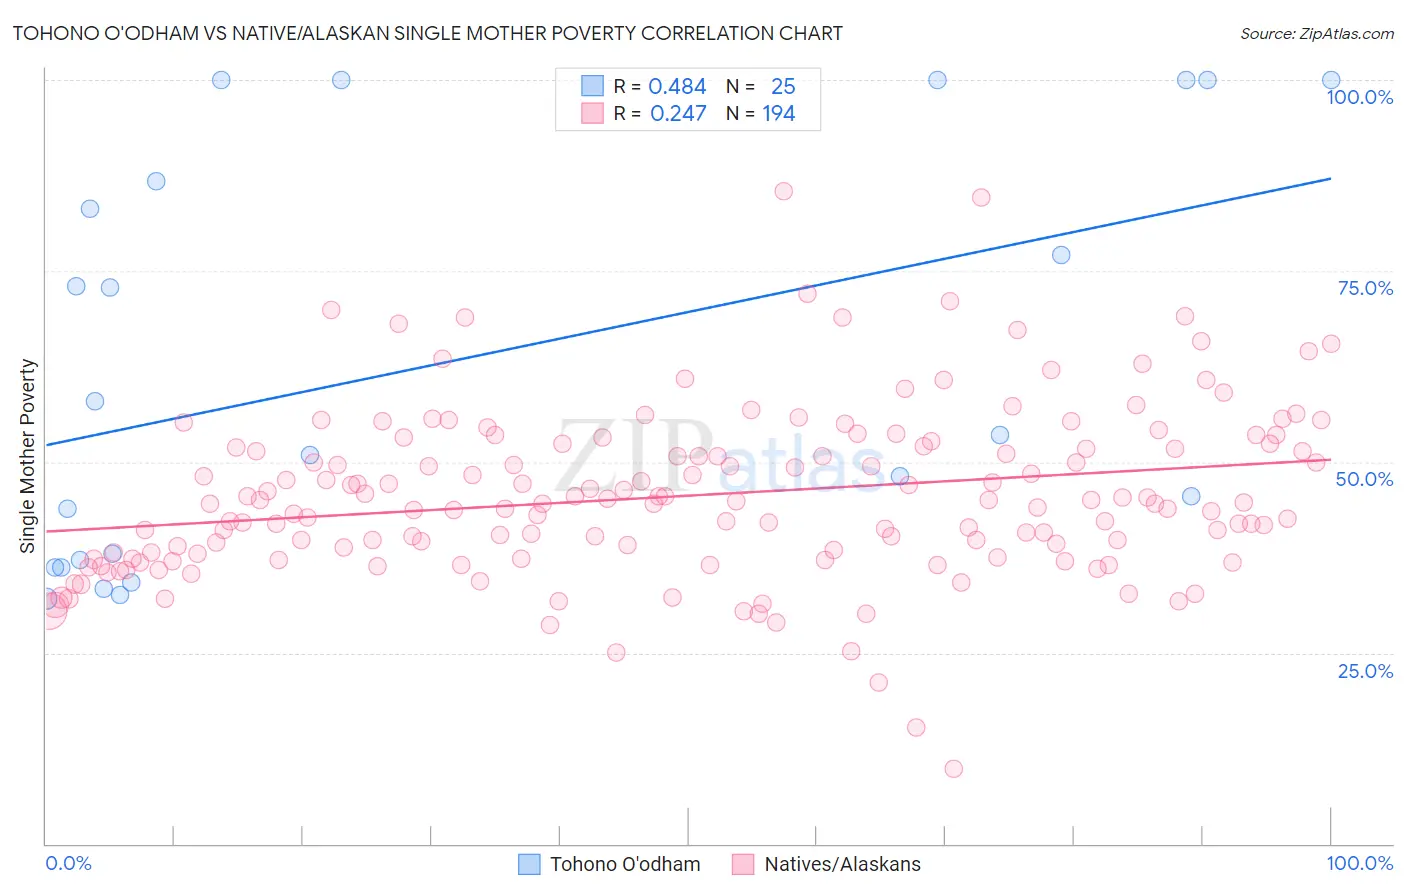Click the pink R = 0.247 stats swatch
1406x892 pixels.
click(593, 113)
